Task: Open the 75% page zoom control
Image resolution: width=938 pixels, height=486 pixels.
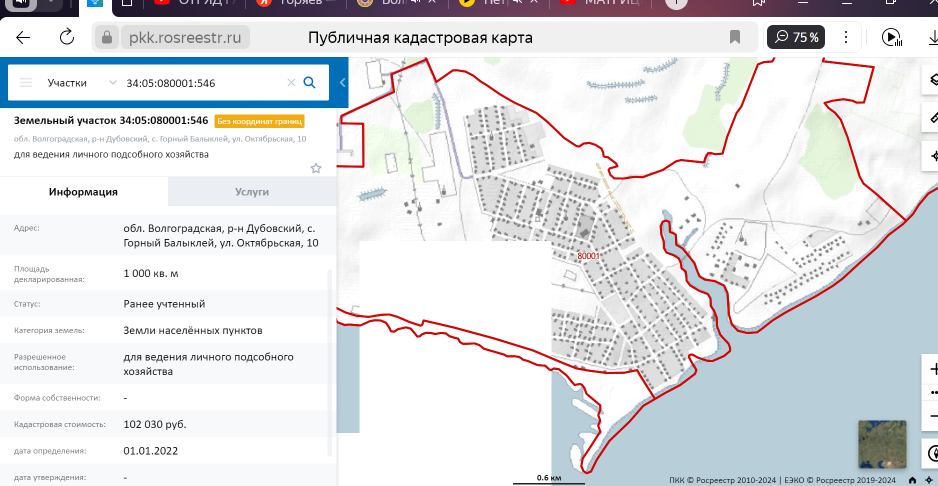Action: point(797,38)
